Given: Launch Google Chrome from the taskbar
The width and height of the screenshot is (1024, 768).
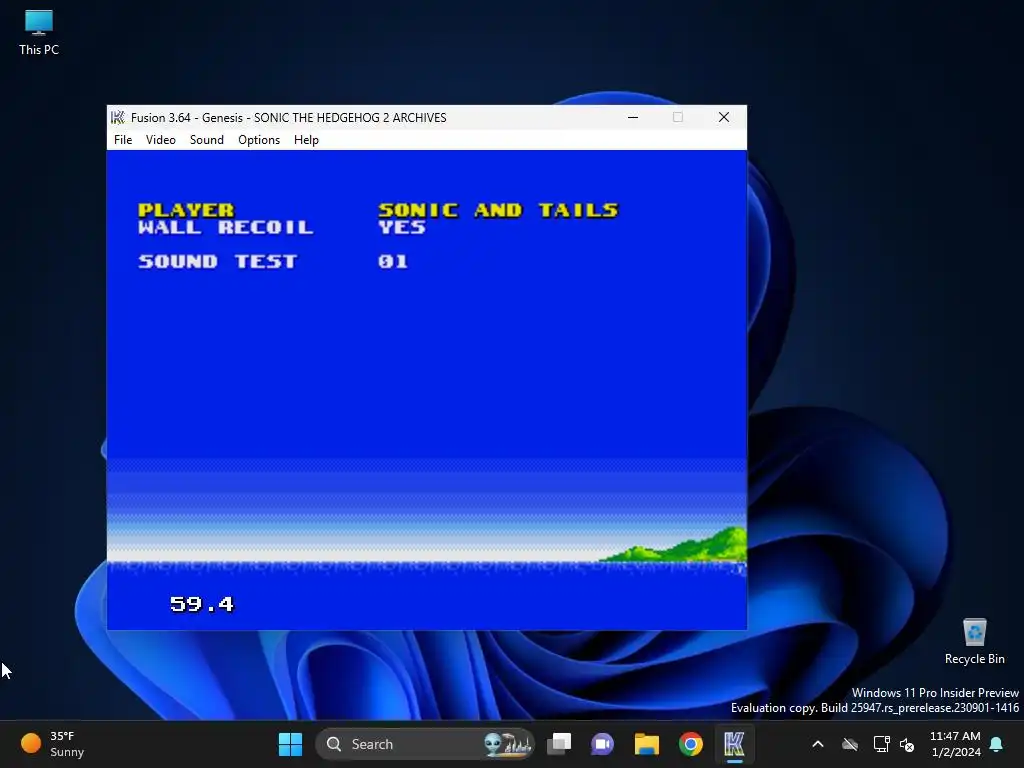Looking at the screenshot, I should (x=690, y=744).
